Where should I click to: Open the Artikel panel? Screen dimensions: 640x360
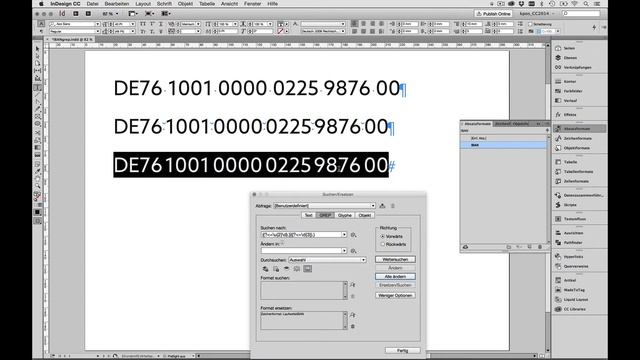point(569,280)
